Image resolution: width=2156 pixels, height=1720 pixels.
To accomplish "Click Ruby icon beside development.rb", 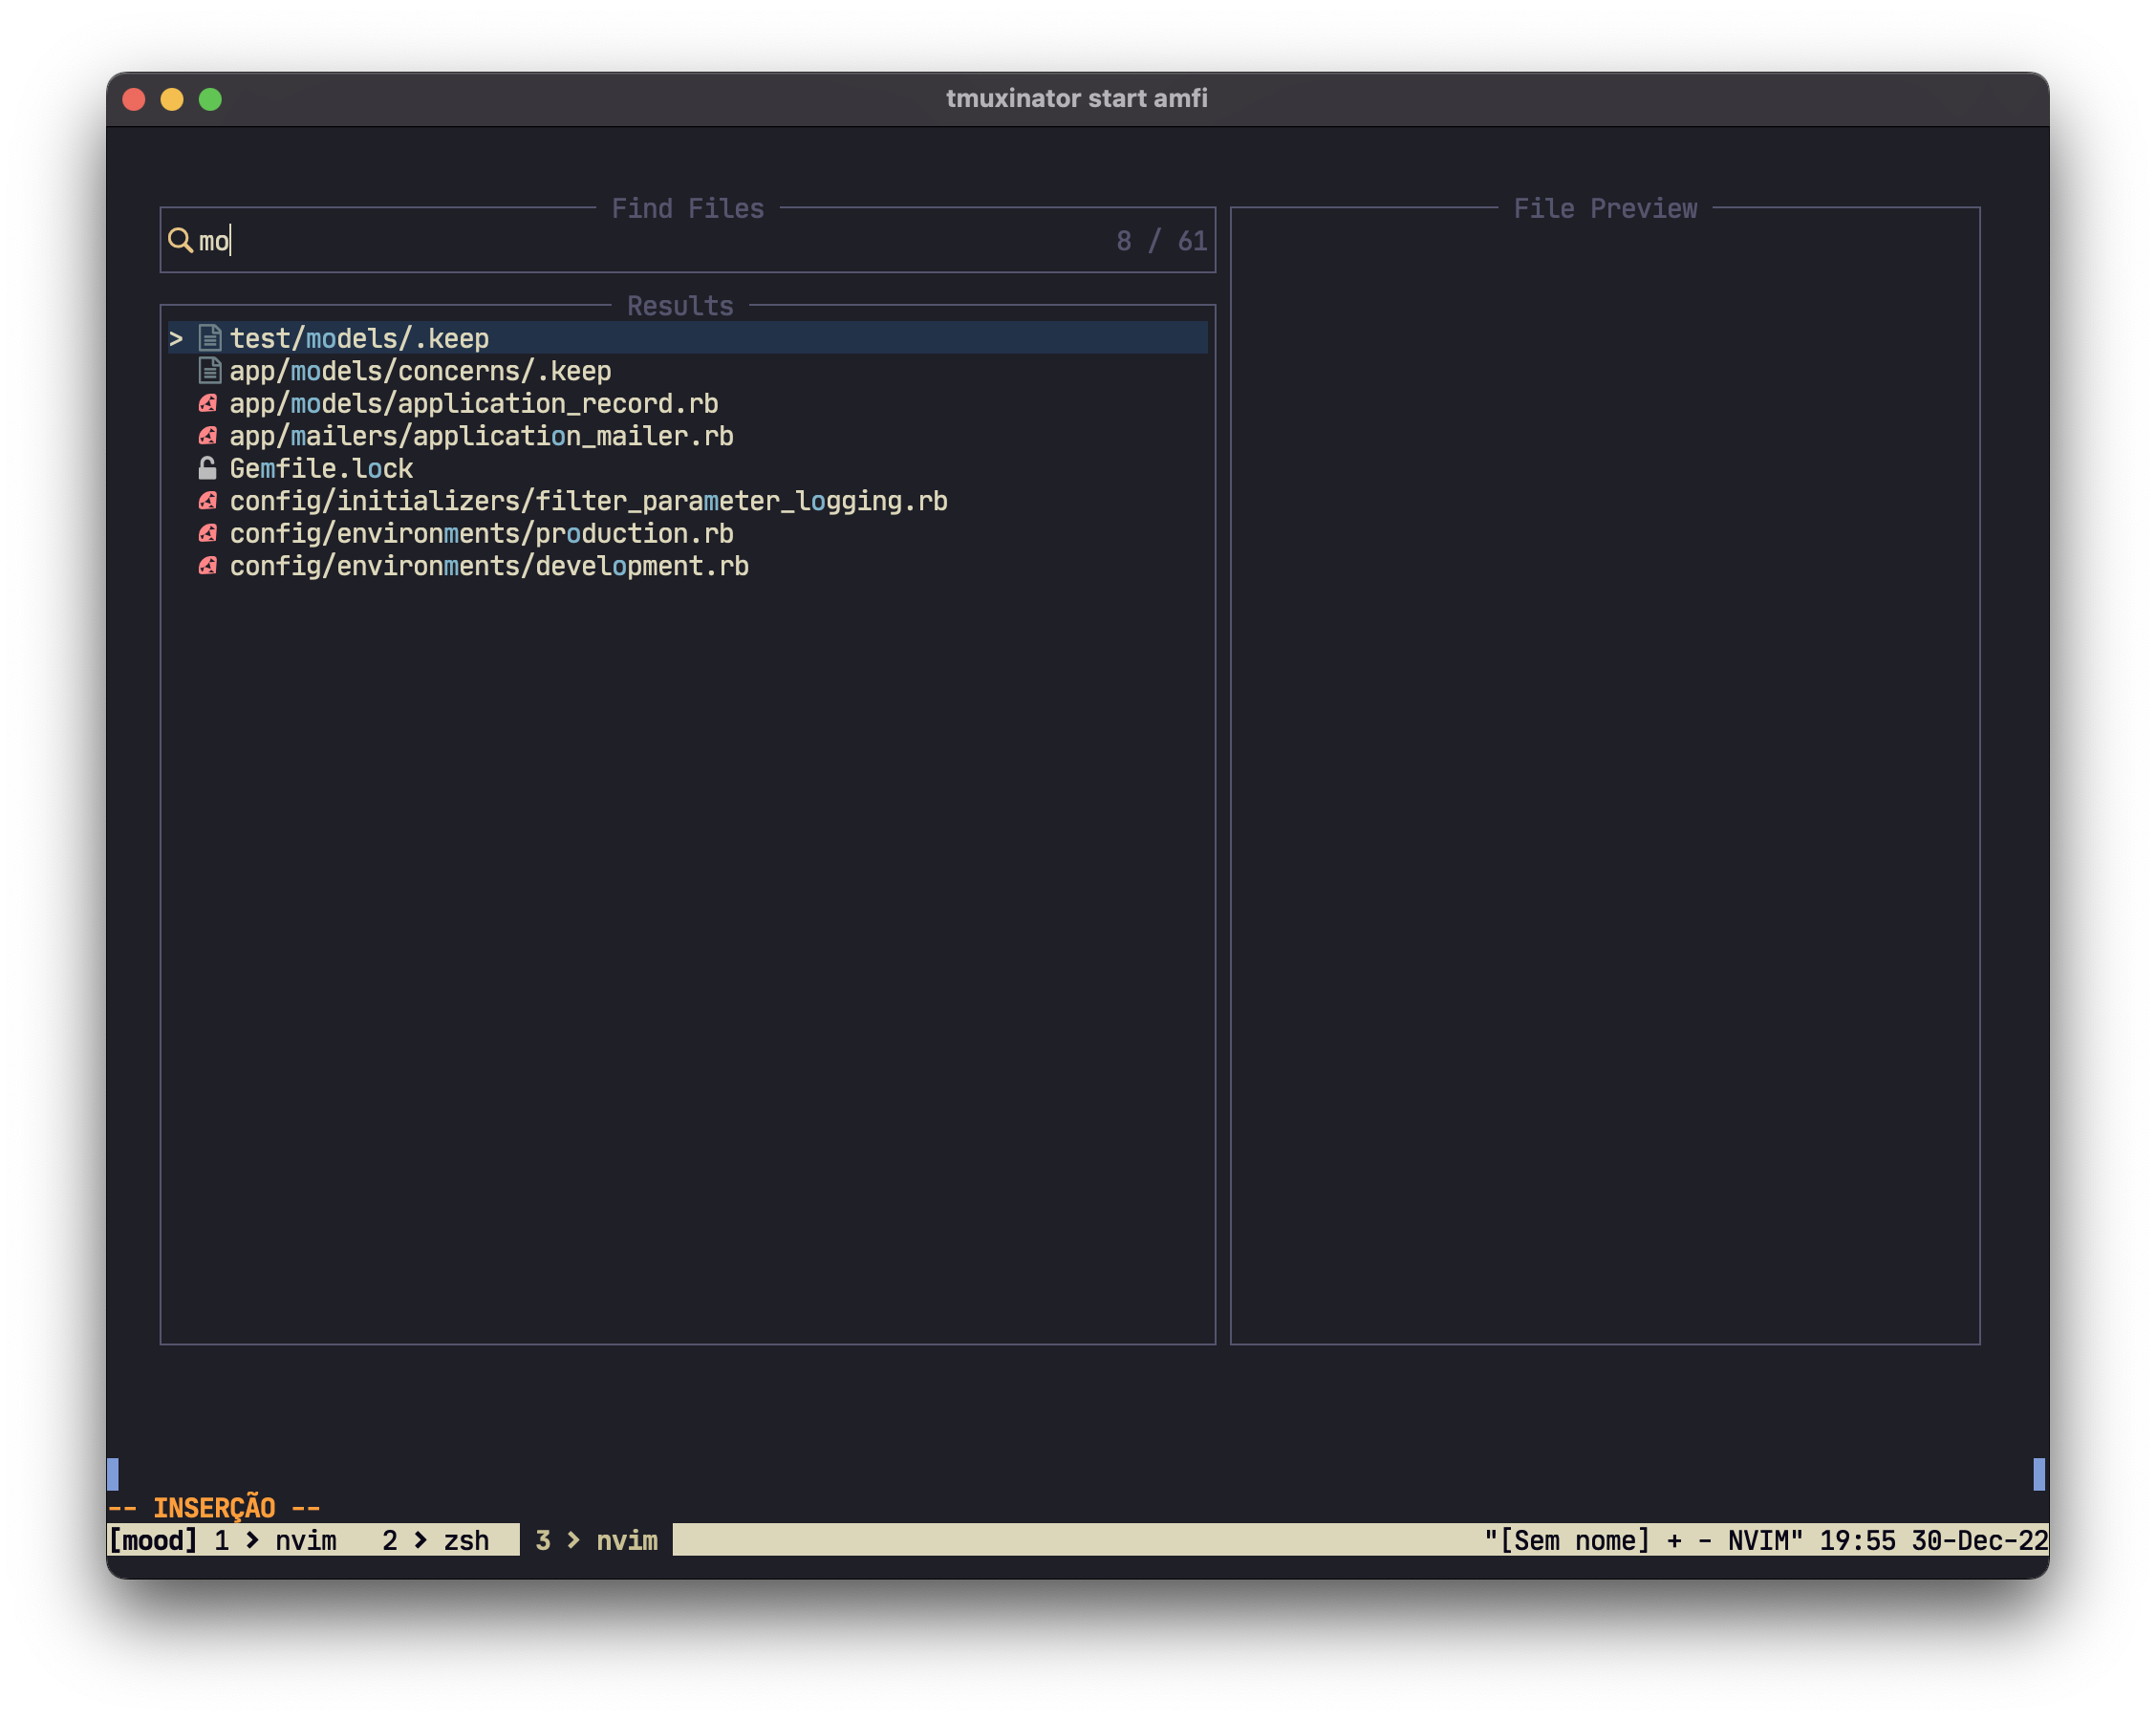I will coord(208,566).
